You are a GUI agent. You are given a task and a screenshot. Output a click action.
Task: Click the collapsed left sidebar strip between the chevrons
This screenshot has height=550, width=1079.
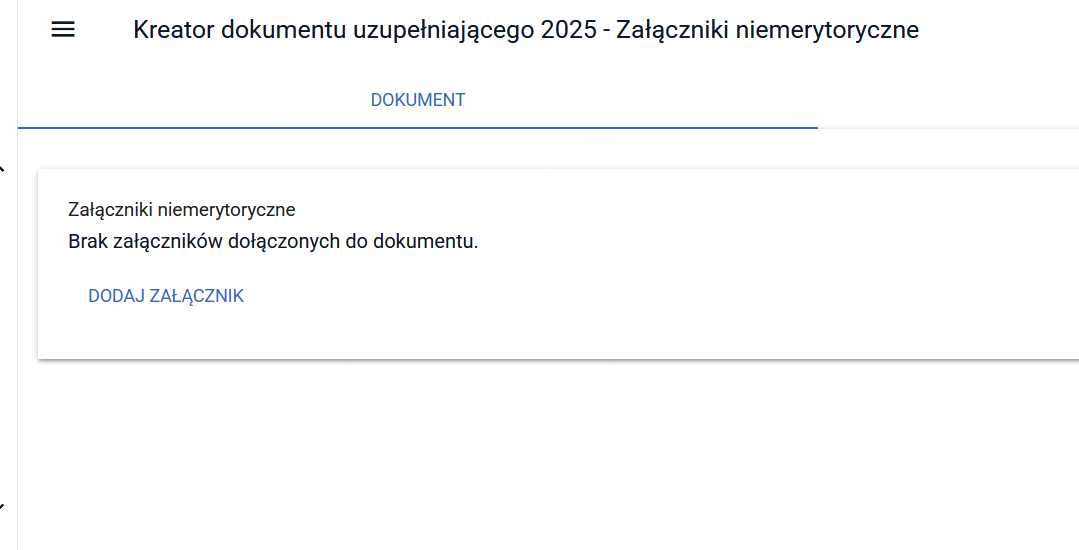click(x=8, y=340)
